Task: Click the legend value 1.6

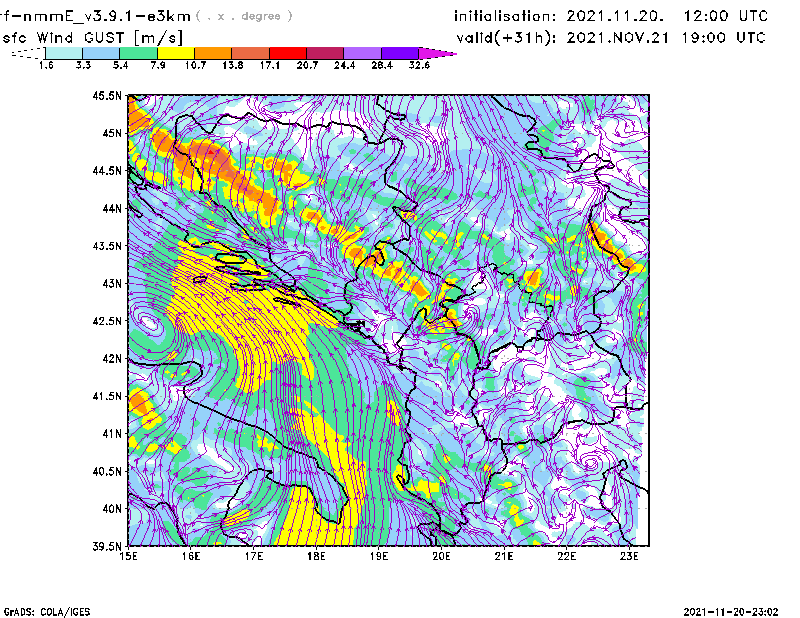Action: 46,65
